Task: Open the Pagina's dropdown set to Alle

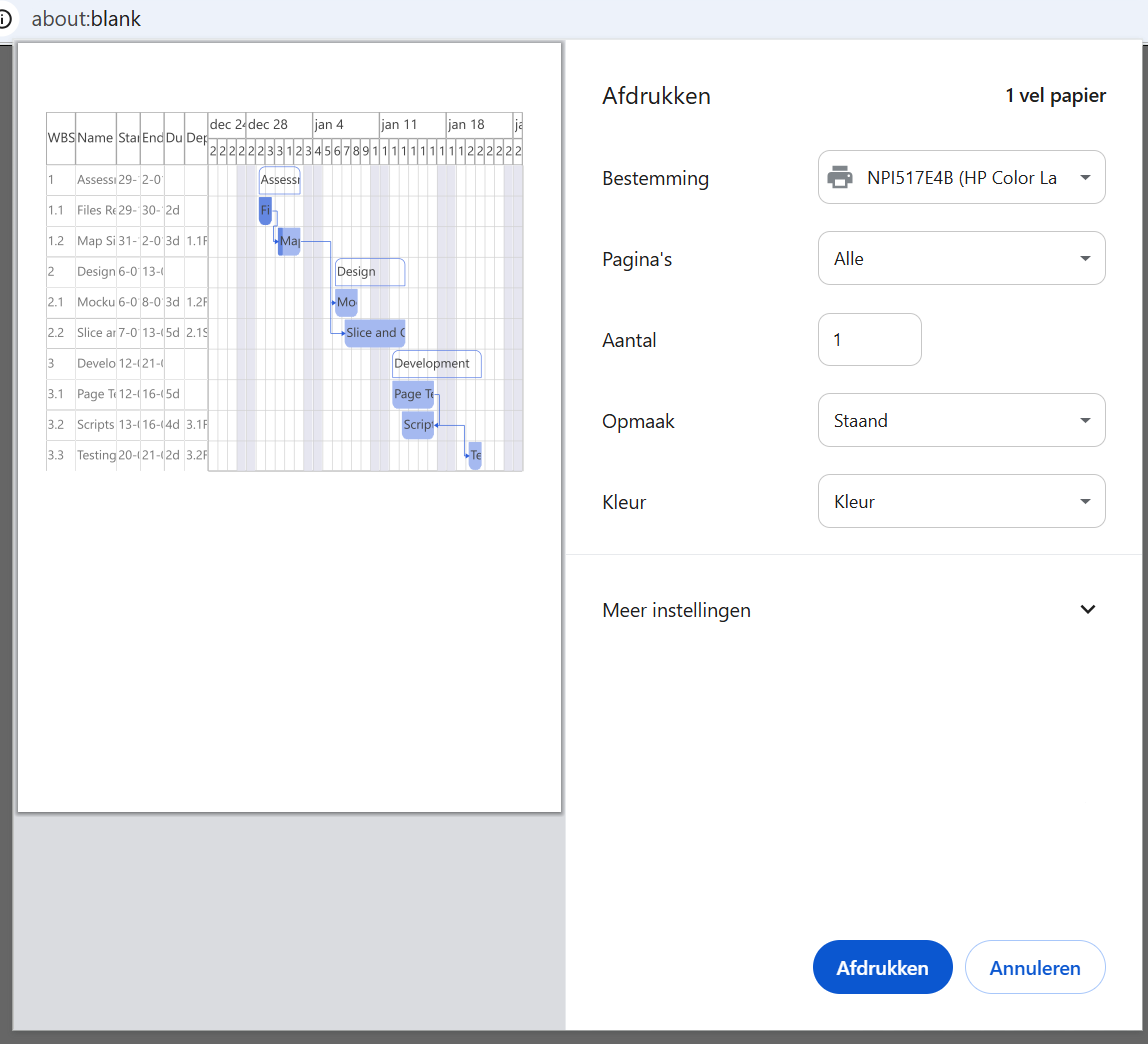Action: pos(961,259)
